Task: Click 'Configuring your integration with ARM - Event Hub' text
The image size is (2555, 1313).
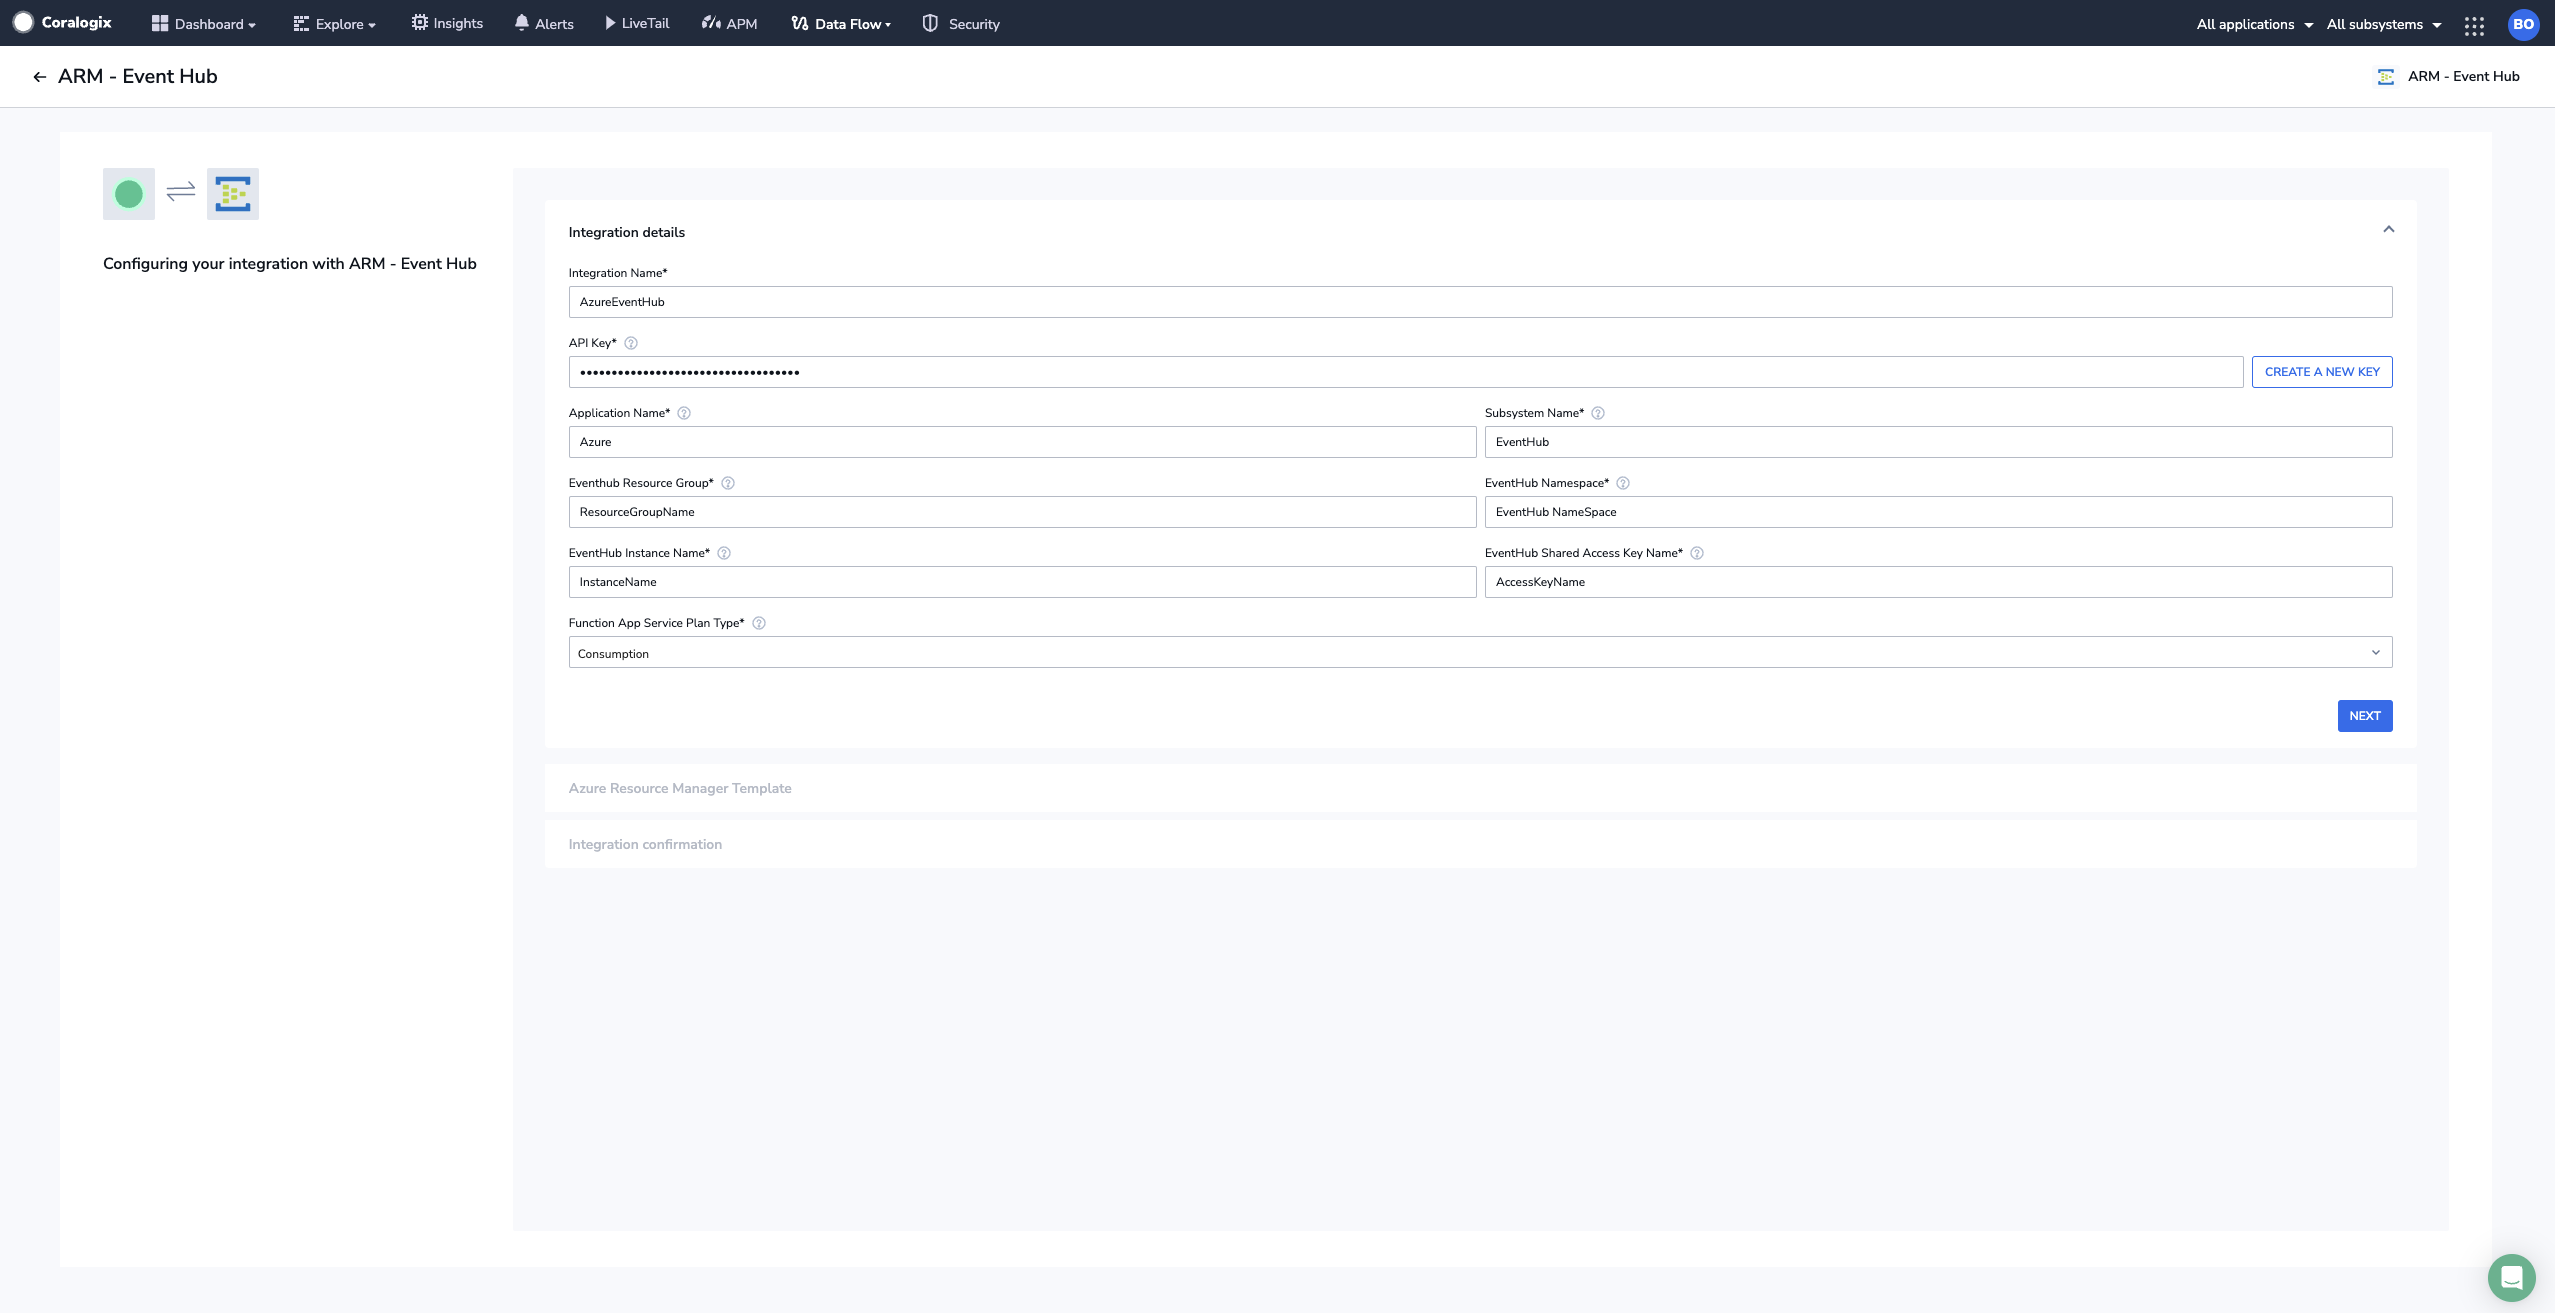Action: point(290,264)
